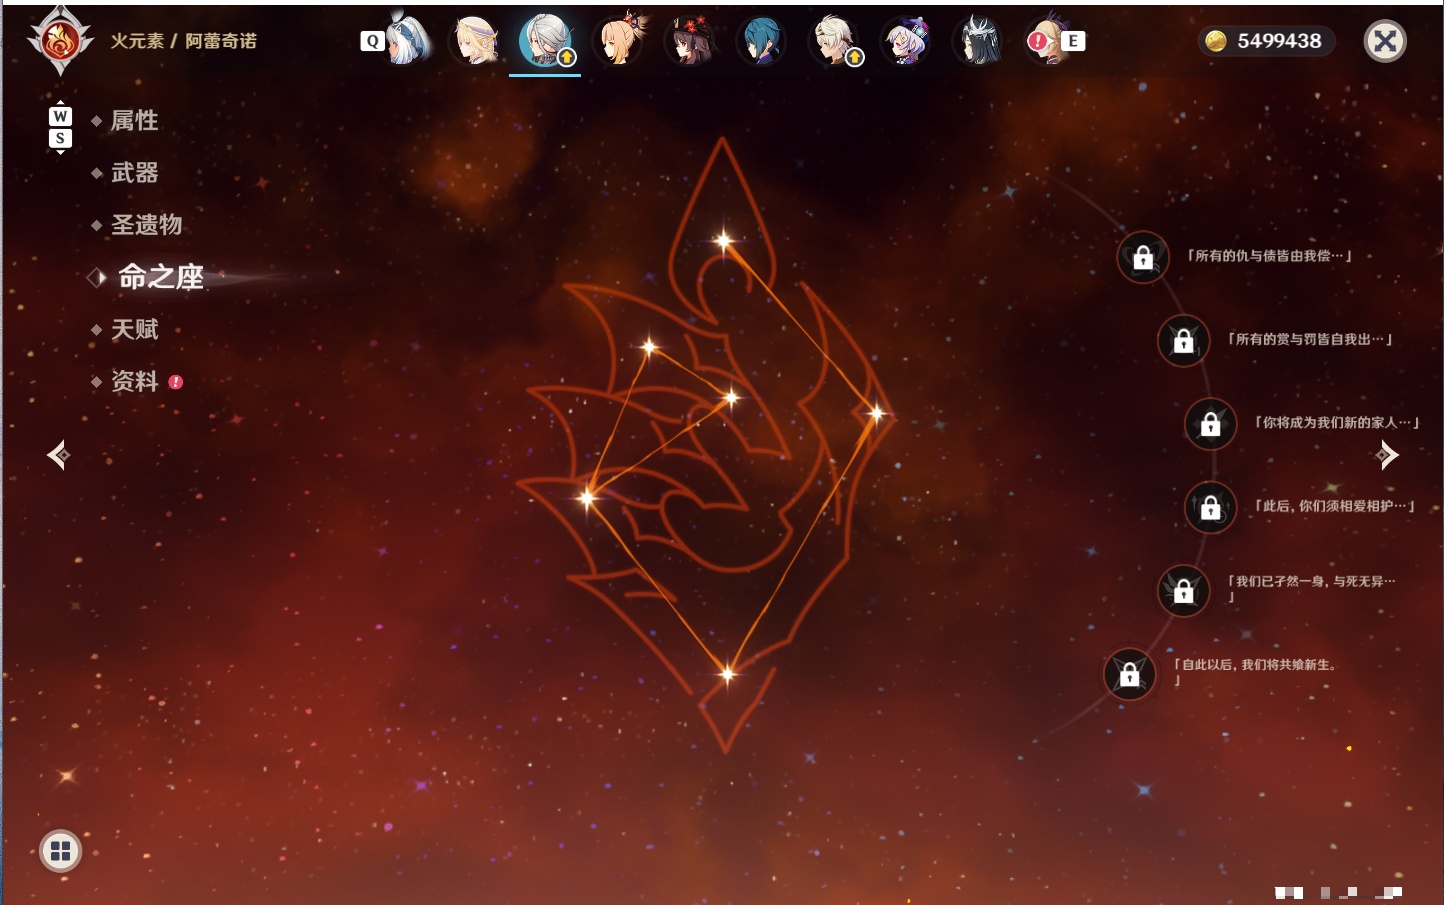
Task: Click the Pyro element emblem icon
Action: coord(60,41)
